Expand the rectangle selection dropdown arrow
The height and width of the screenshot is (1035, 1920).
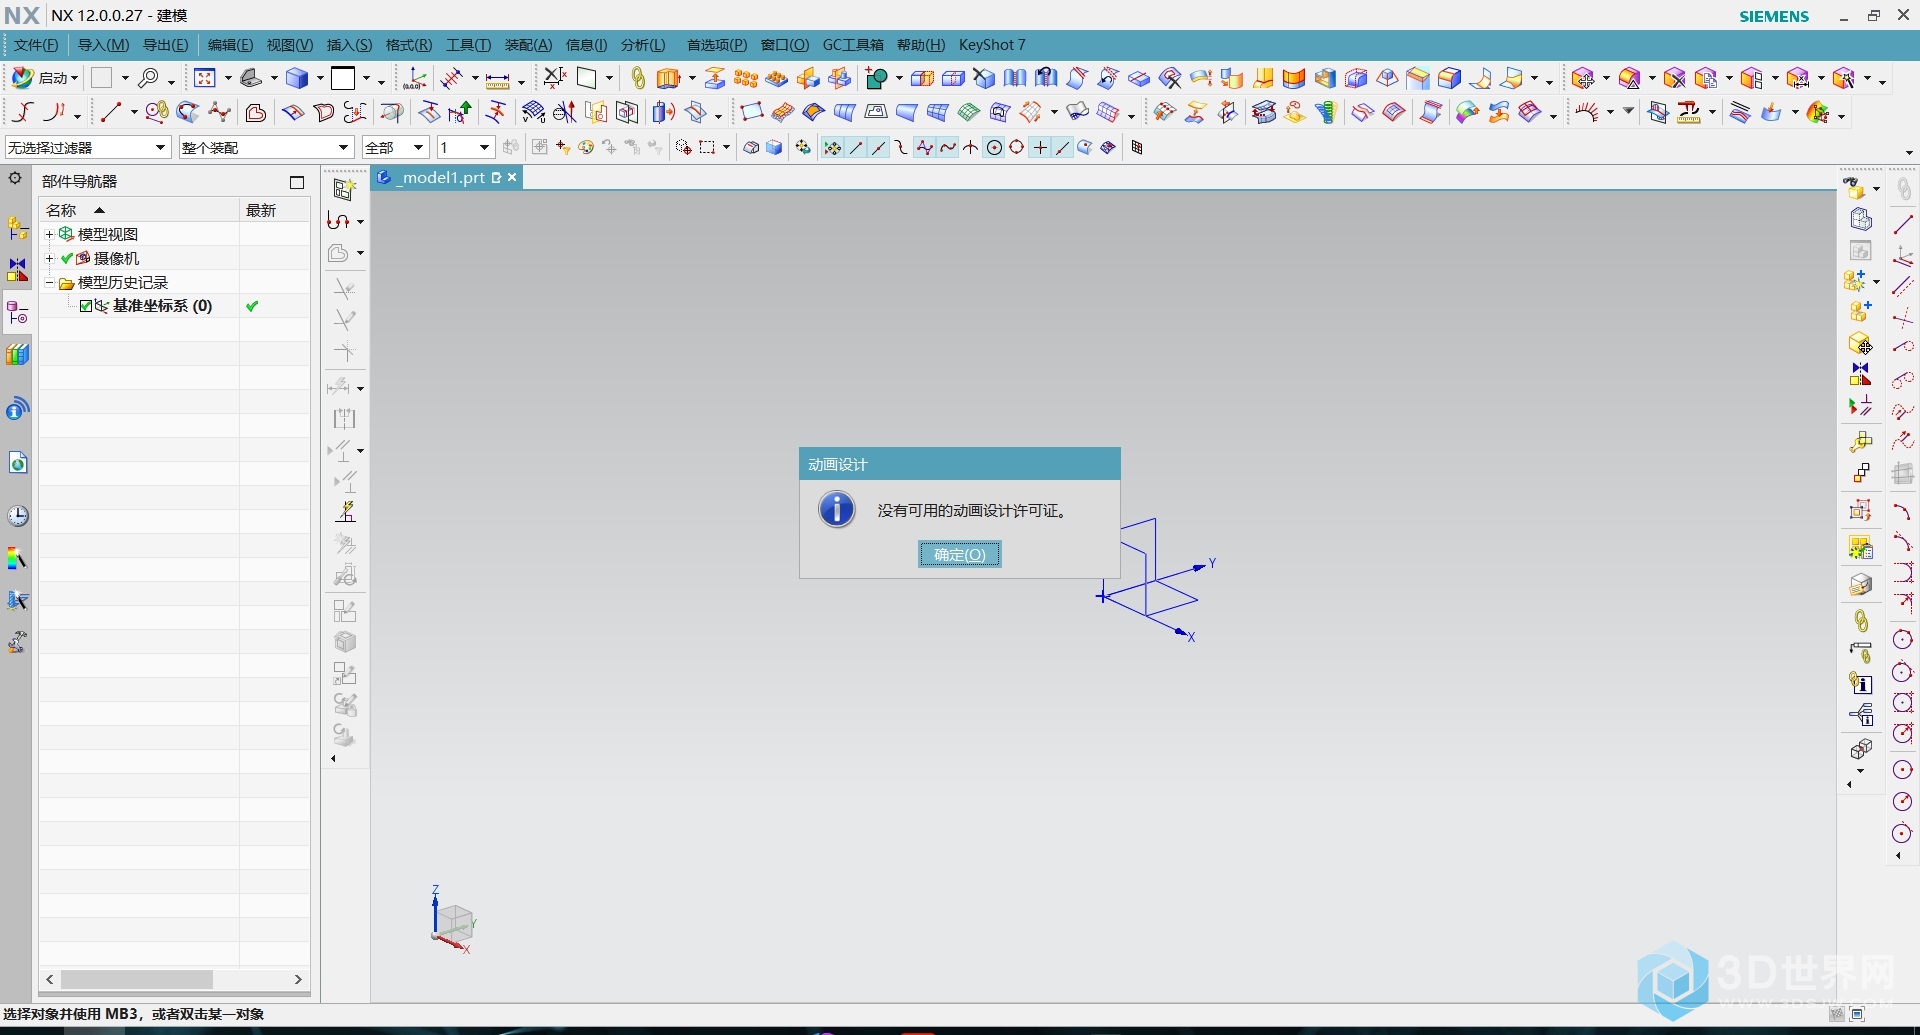pyautogui.click(x=726, y=148)
